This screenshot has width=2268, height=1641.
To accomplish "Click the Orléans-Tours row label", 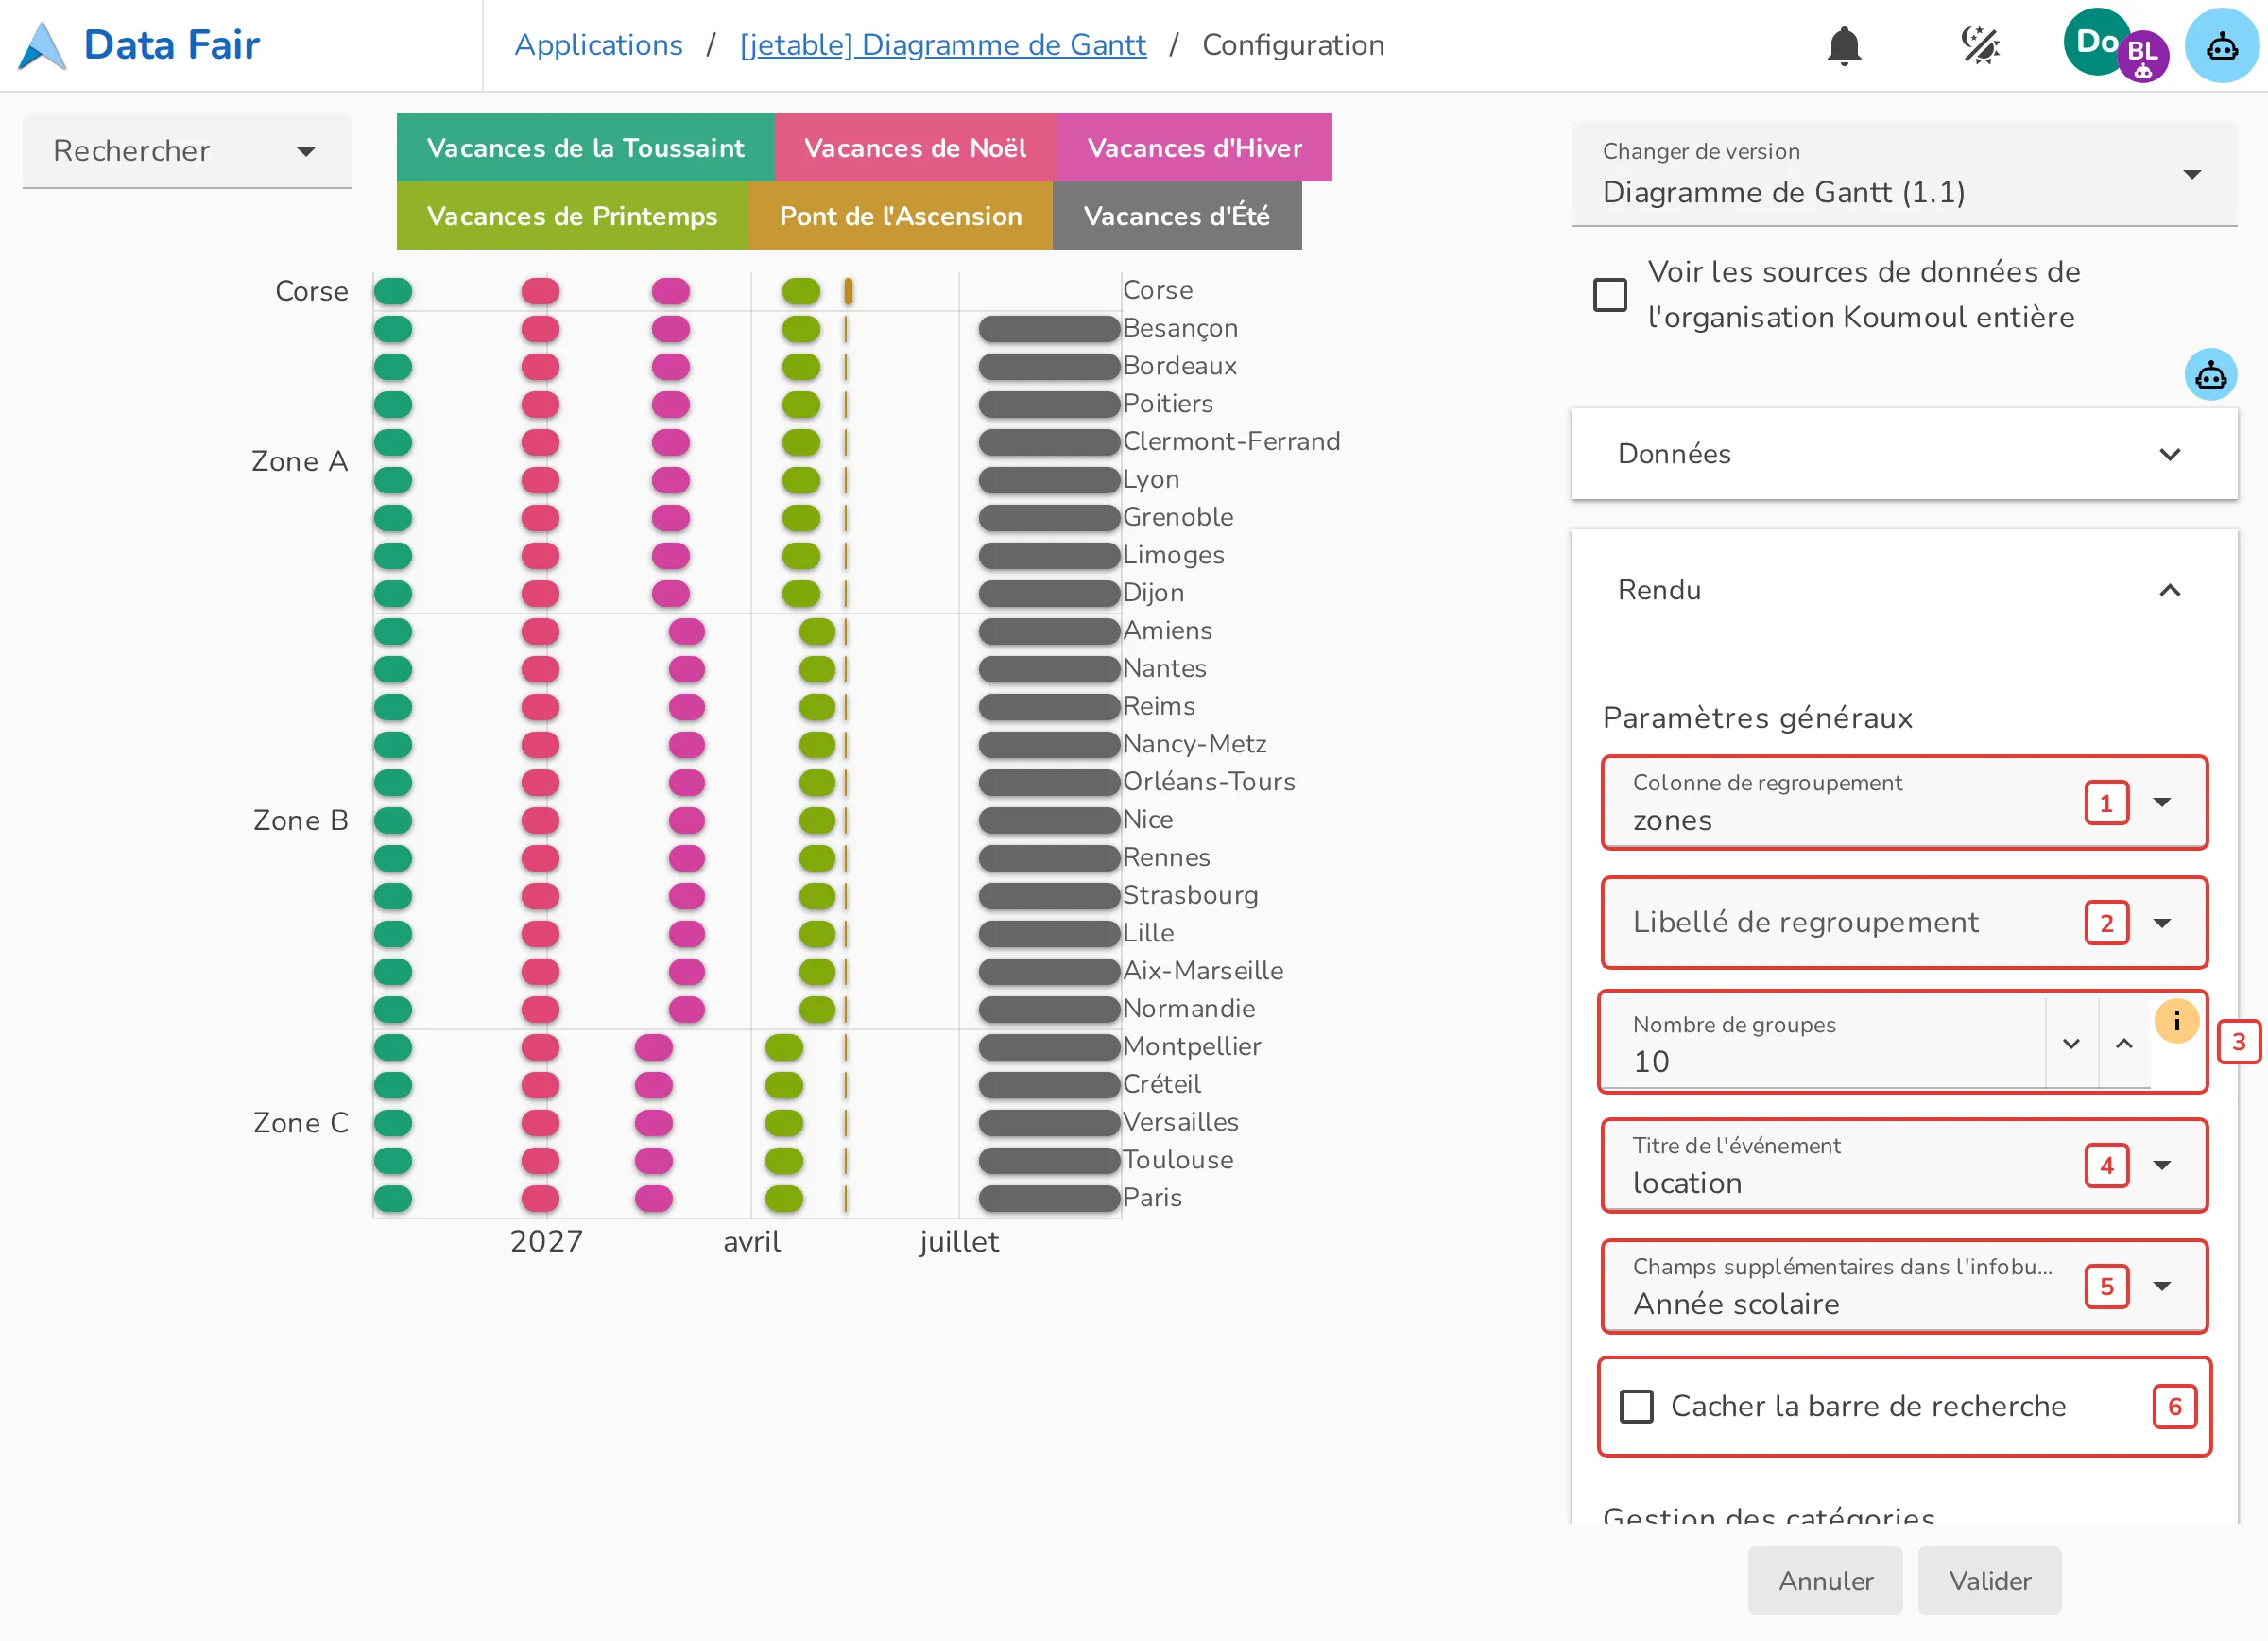I will click(1208, 781).
